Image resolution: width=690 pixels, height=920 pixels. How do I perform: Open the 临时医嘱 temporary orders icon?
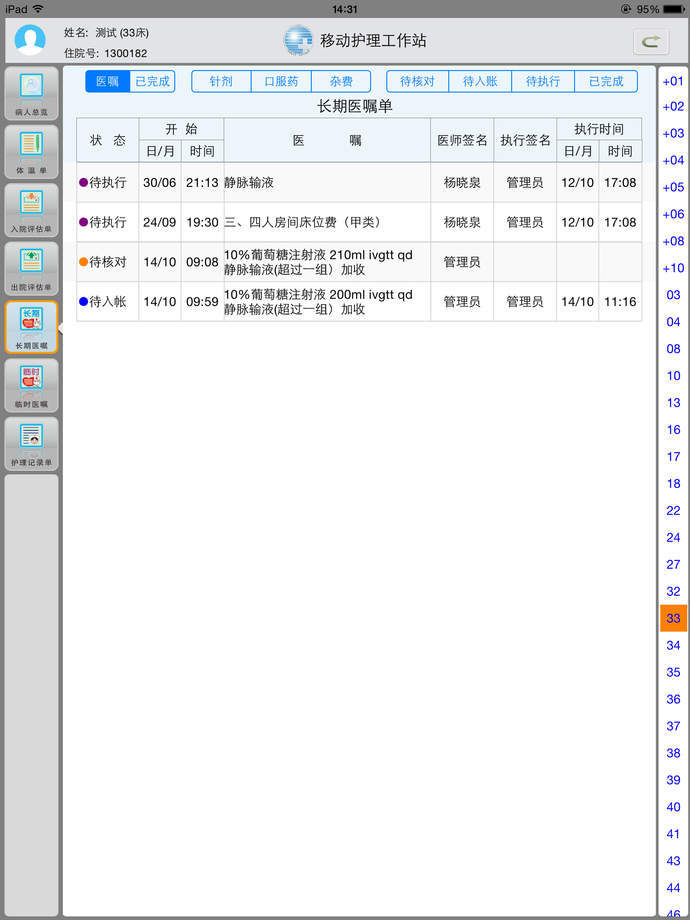[31, 385]
